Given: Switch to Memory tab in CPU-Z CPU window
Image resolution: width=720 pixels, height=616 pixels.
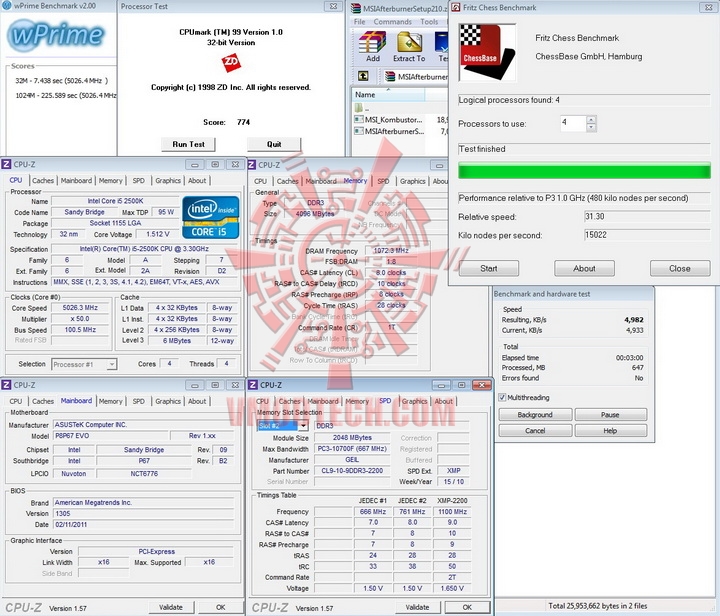Looking at the screenshot, I should [111, 180].
